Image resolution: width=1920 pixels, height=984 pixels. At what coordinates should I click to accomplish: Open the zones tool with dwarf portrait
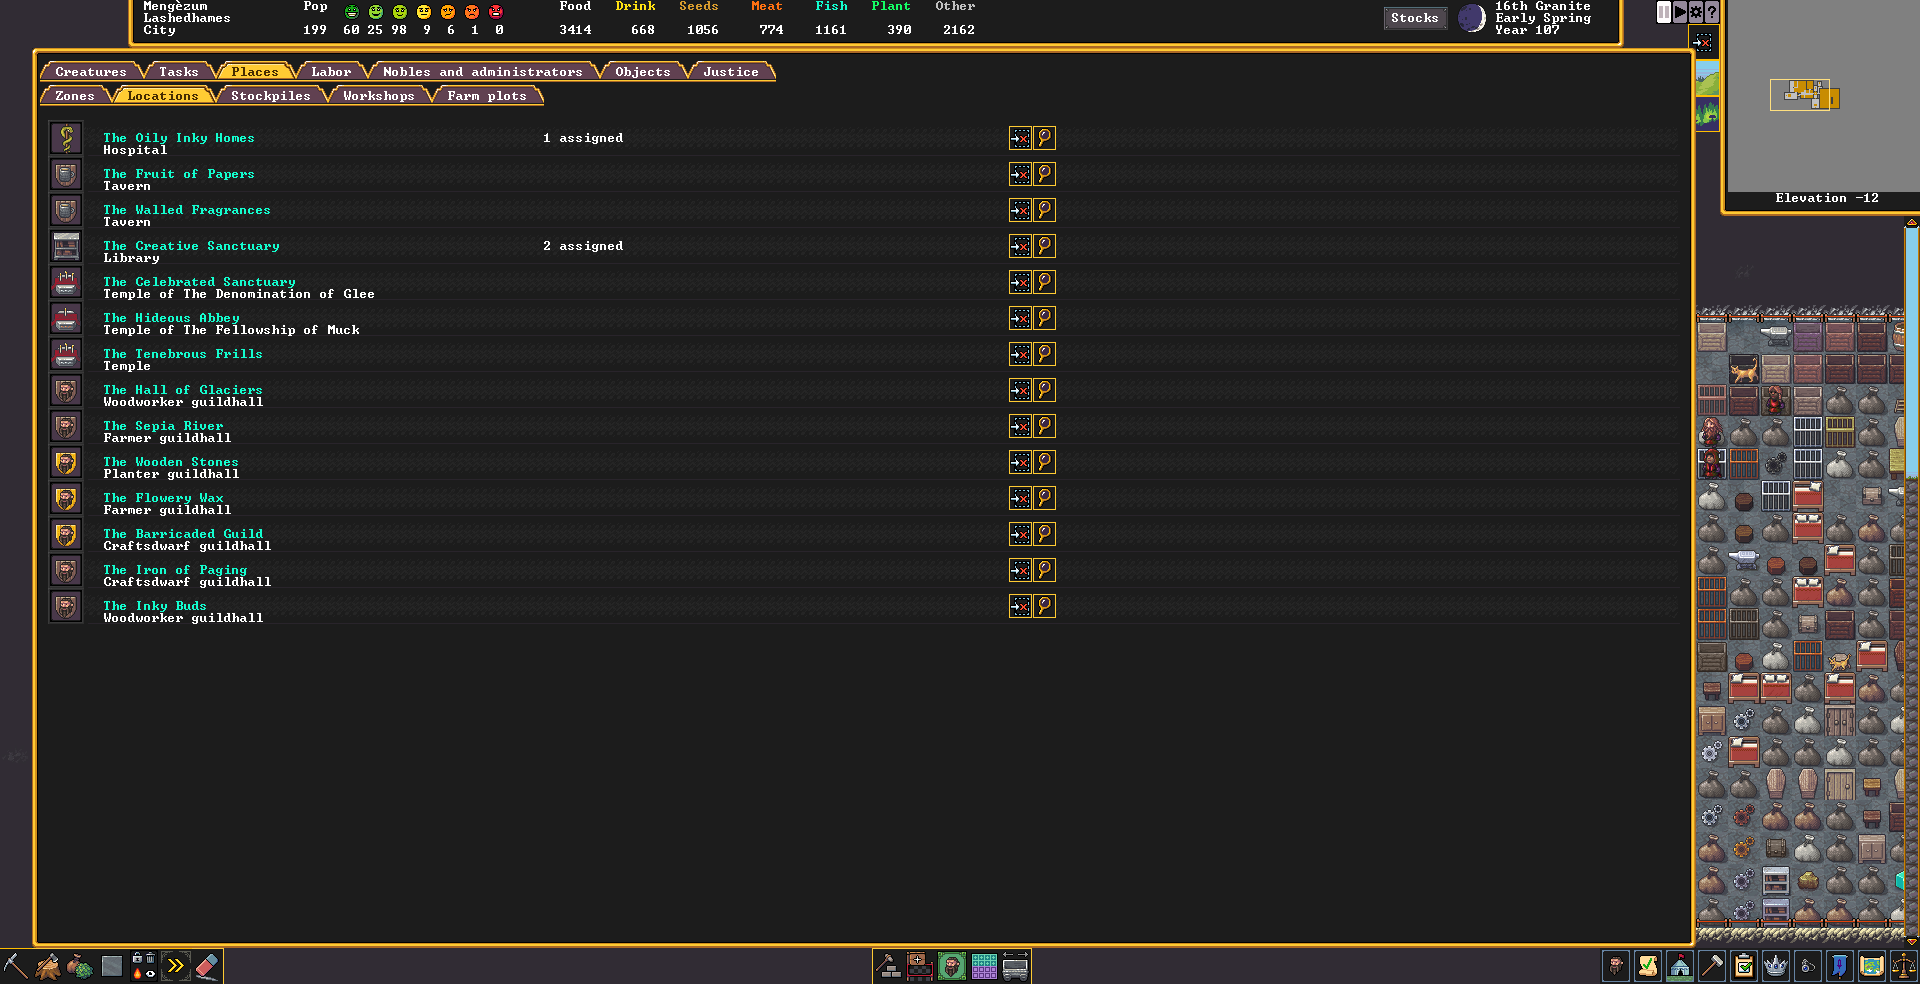(952, 966)
